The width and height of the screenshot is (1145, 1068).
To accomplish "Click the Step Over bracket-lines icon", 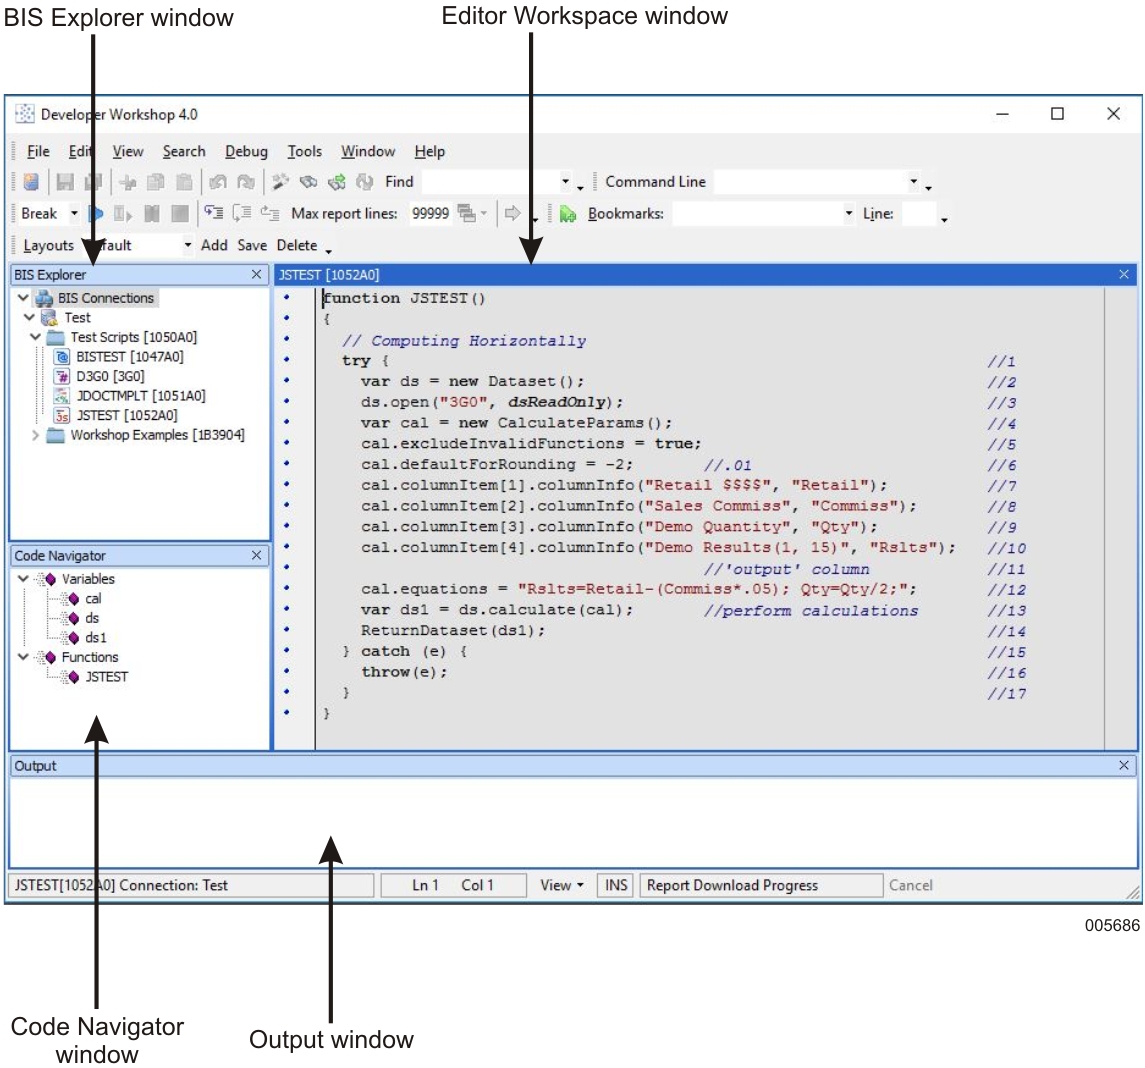I will coord(242,213).
